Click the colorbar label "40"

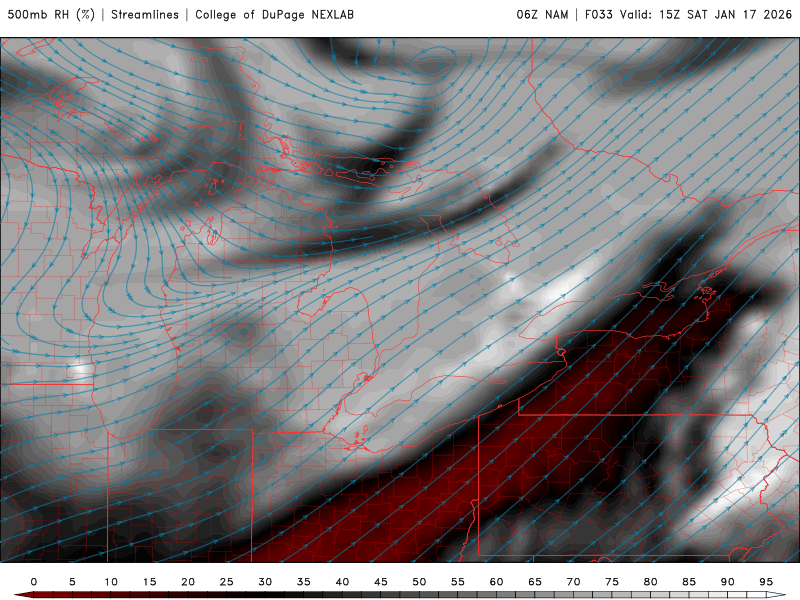(342, 582)
